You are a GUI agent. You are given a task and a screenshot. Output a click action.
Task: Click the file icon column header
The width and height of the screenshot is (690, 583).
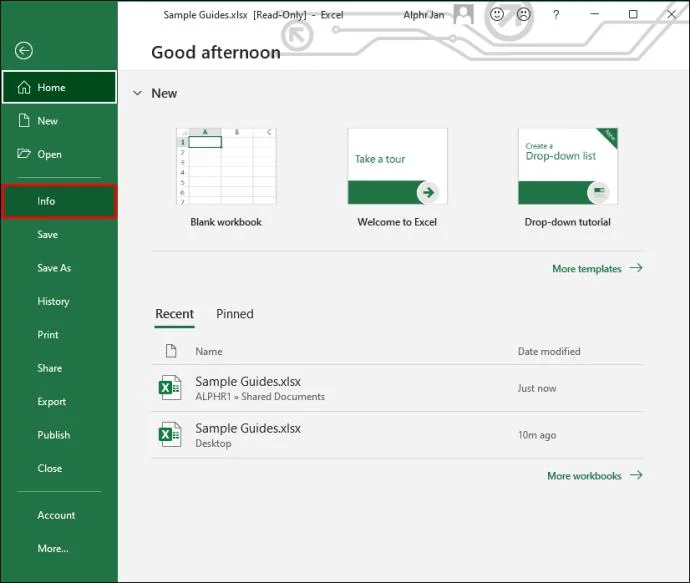pyautogui.click(x=171, y=351)
